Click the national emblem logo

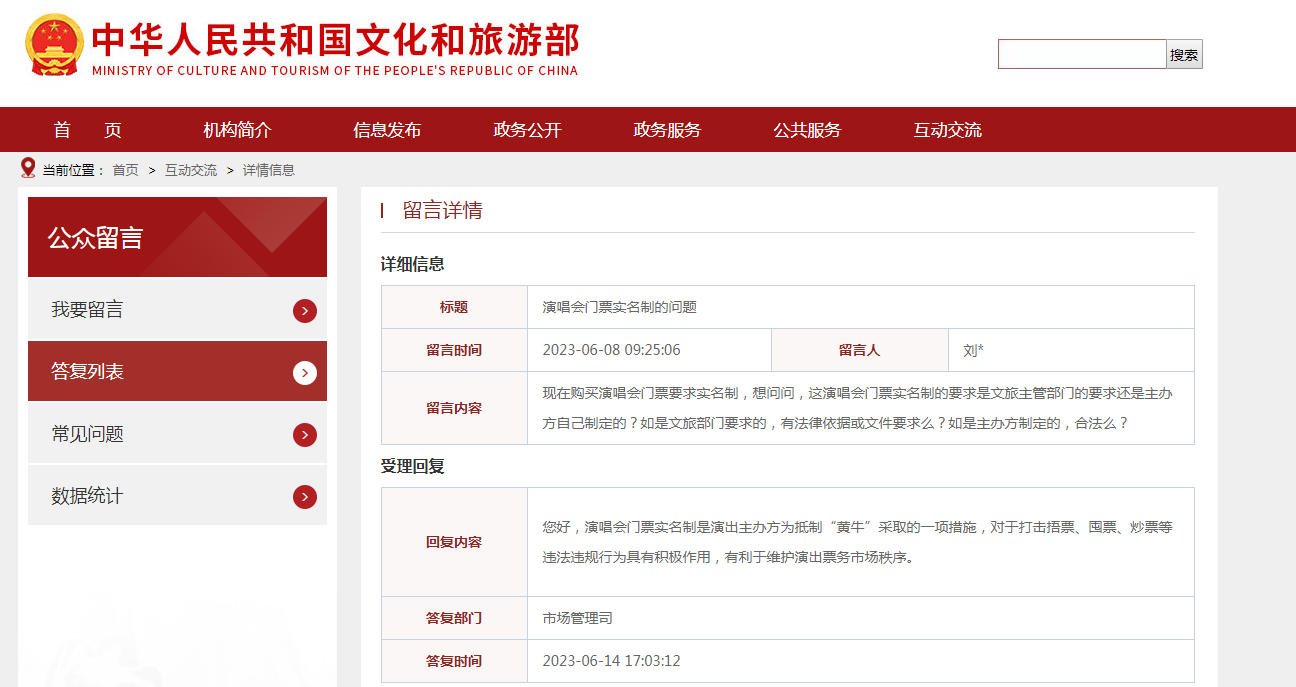coord(54,44)
